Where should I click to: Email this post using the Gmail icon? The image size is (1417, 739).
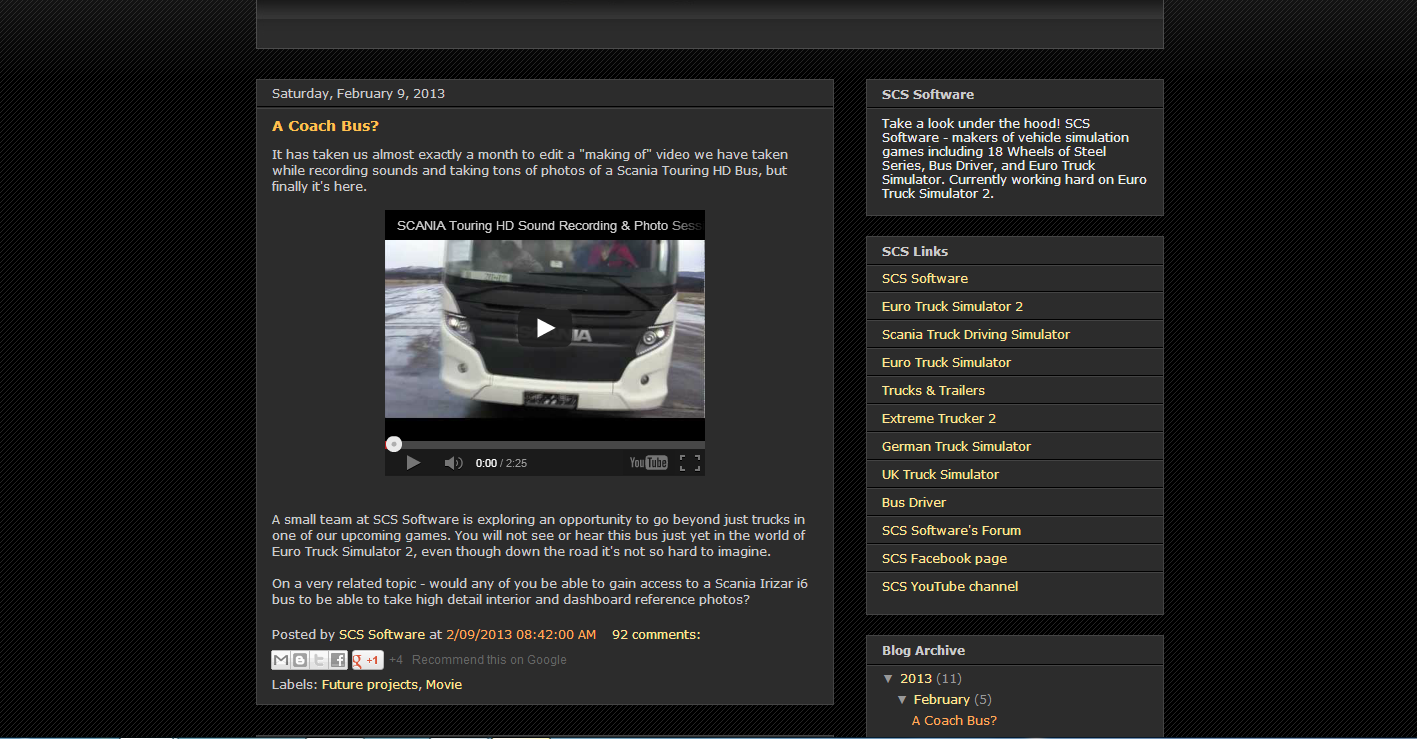pos(281,660)
